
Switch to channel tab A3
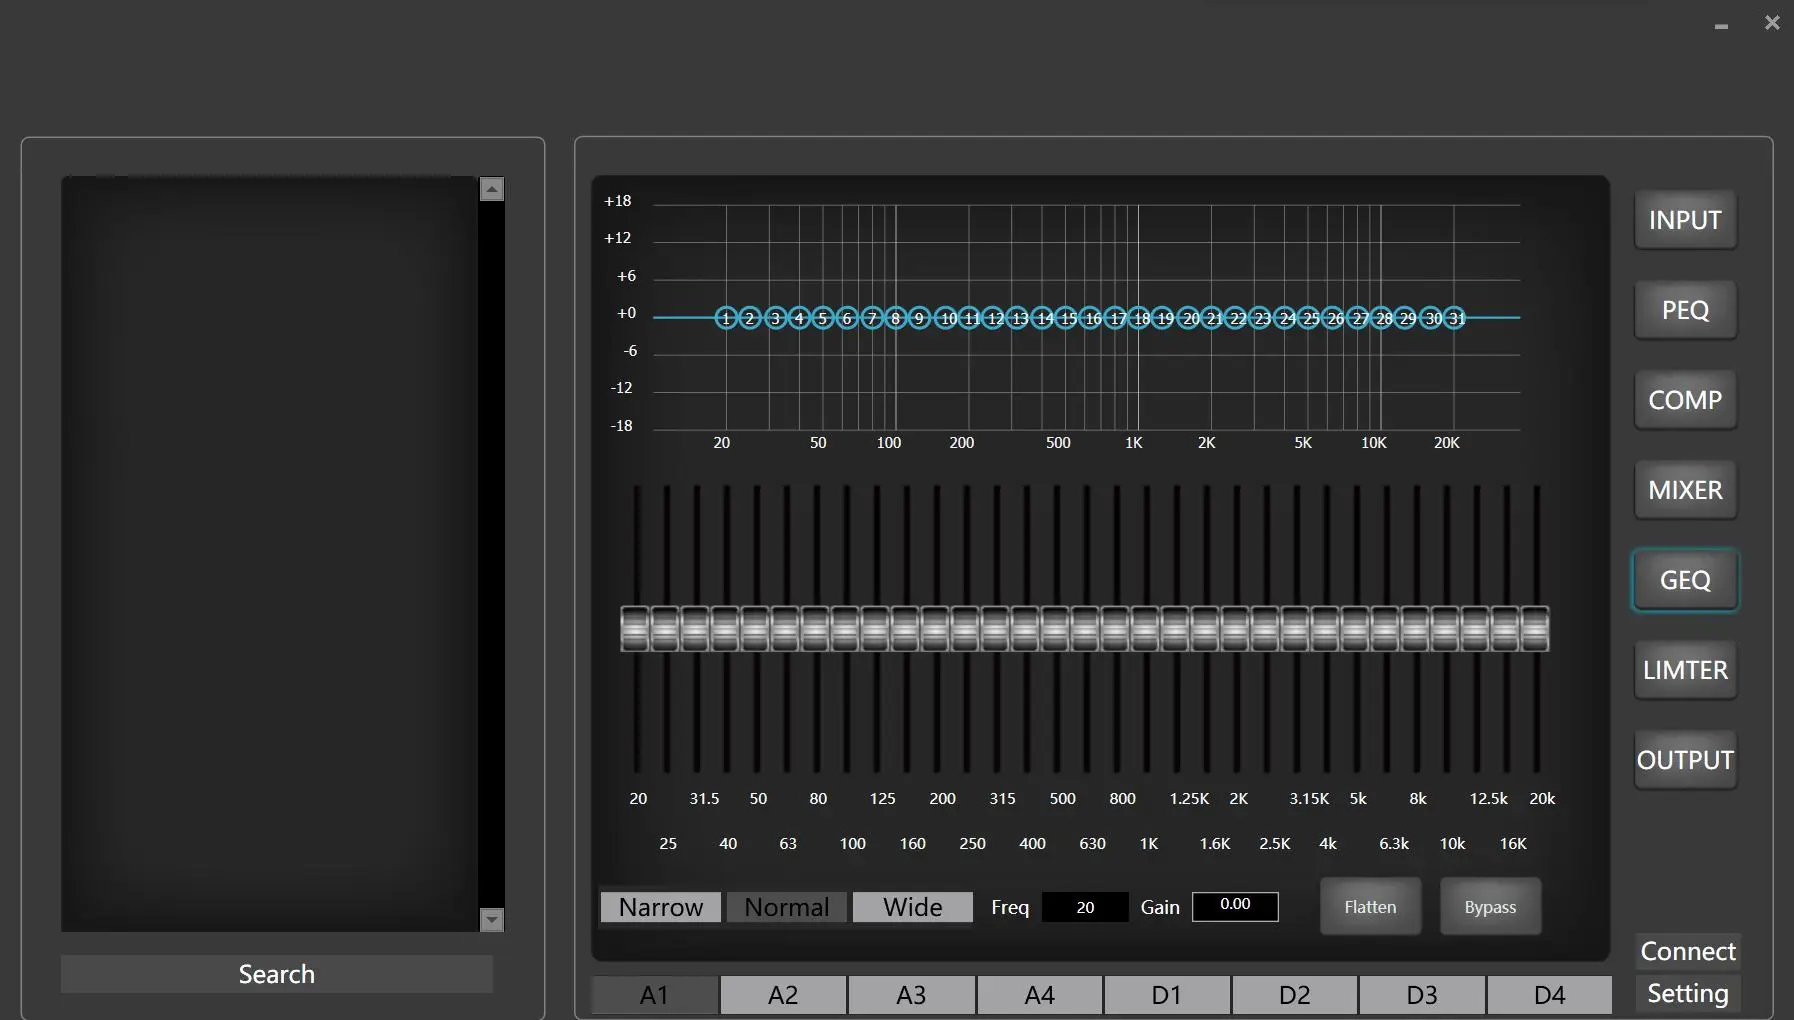coord(911,995)
